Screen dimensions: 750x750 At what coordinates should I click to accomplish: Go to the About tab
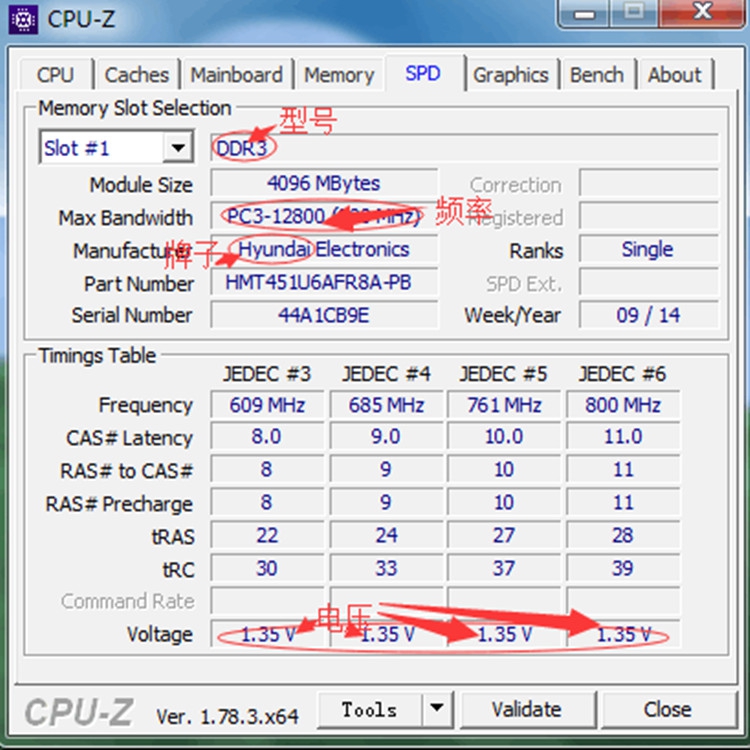point(675,75)
